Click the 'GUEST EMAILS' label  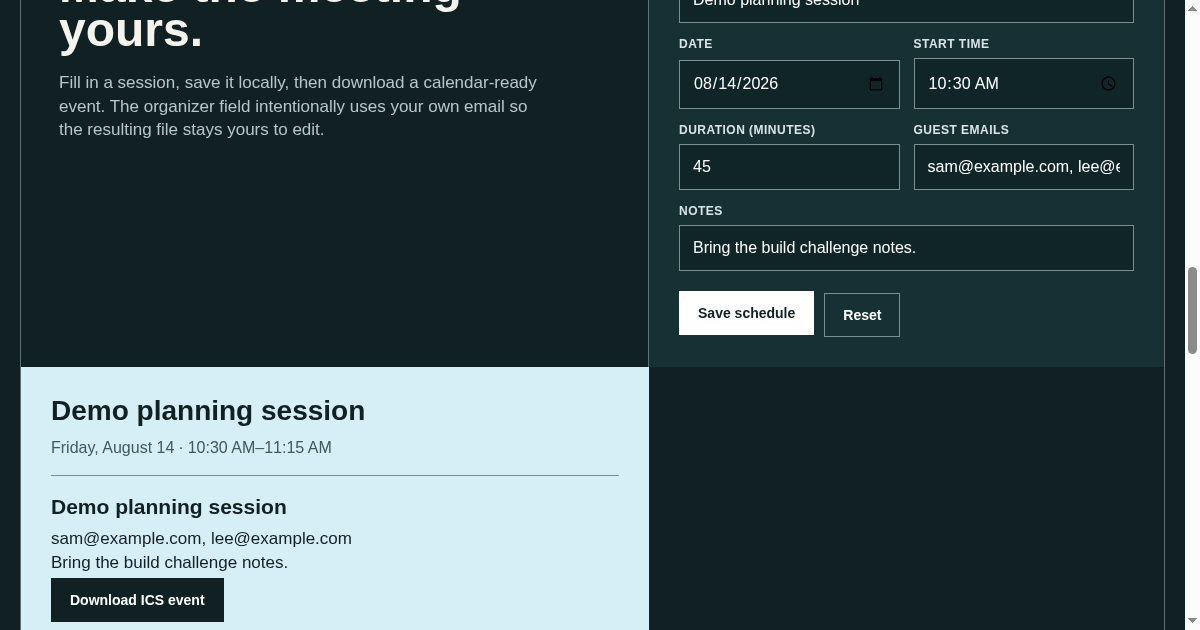(961, 130)
